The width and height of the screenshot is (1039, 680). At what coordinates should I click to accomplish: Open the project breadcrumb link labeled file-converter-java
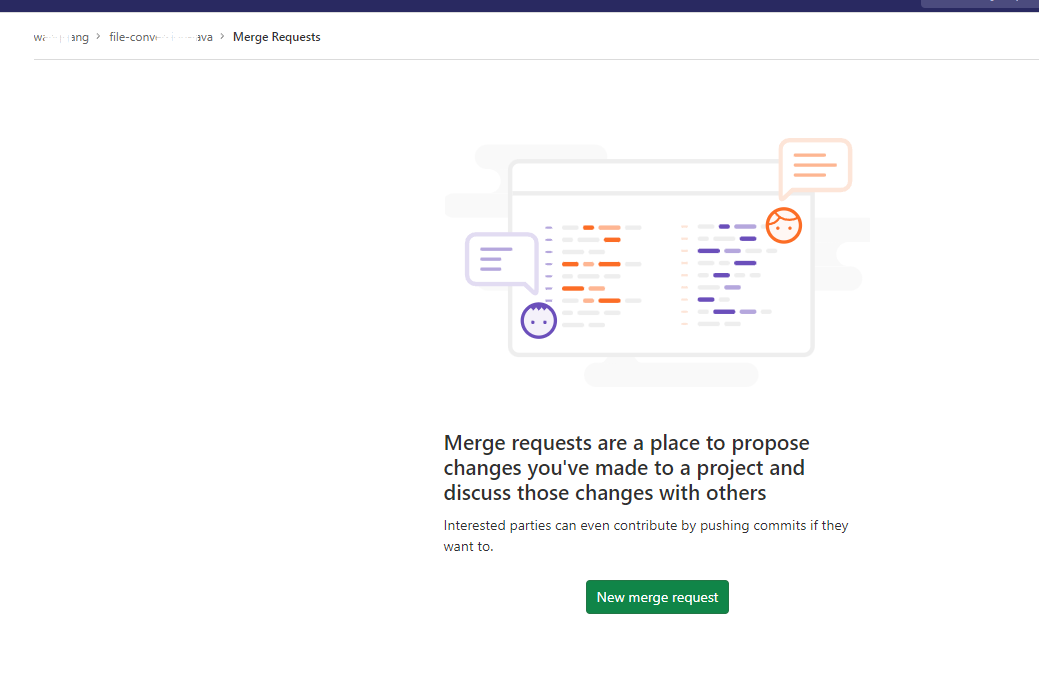(160, 37)
